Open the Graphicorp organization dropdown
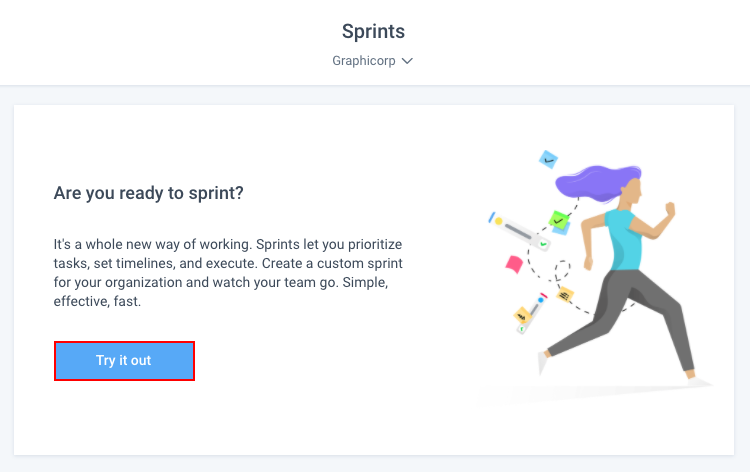The width and height of the screenshot is (750, 472). point(373,61)
